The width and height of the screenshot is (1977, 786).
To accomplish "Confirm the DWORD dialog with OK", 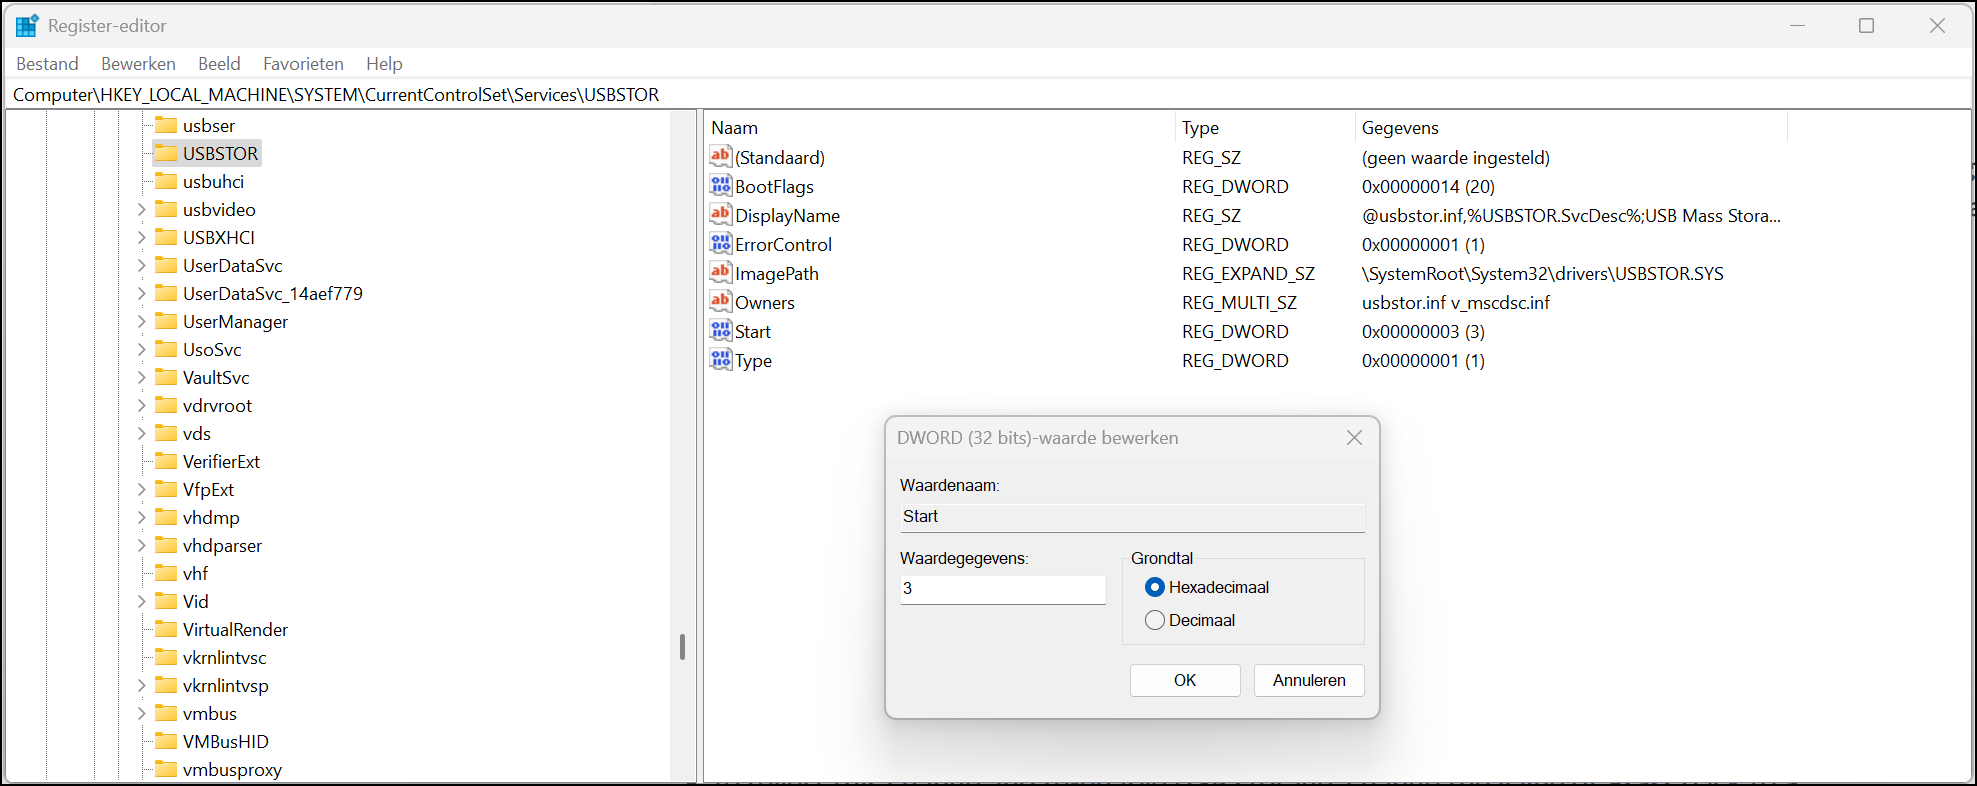I will (x=1185, y=680).
